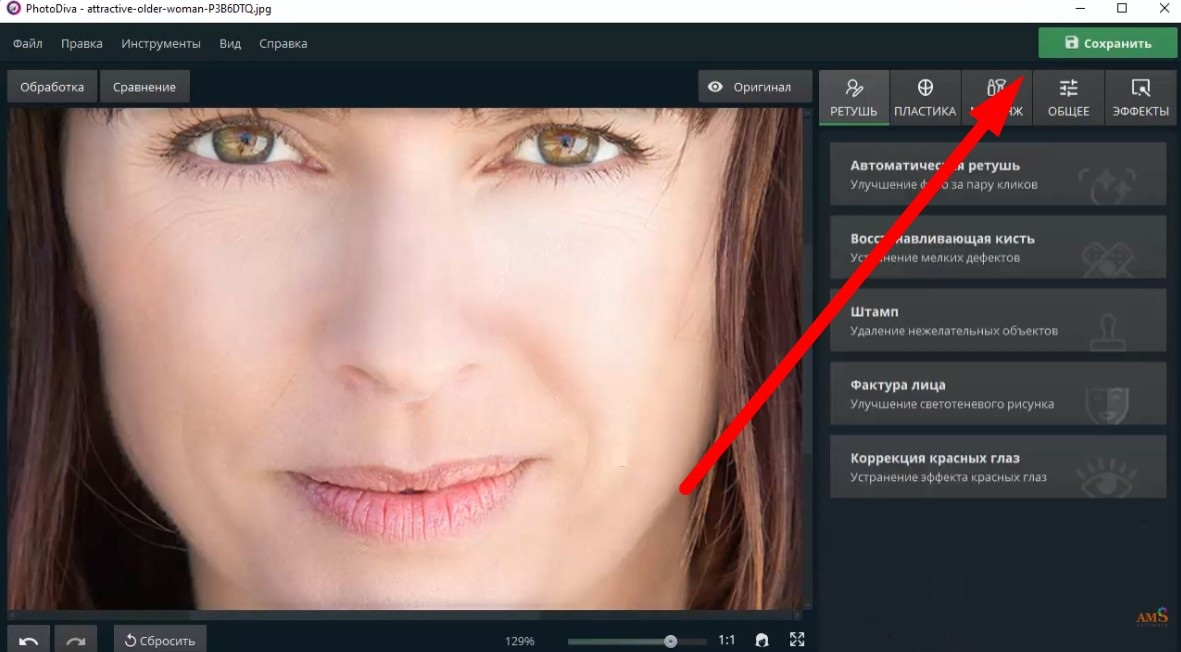The height and width of the screenshot is (652, 1181).
Task: Open the Фактура лица tool
Action: tap(998, 393)
